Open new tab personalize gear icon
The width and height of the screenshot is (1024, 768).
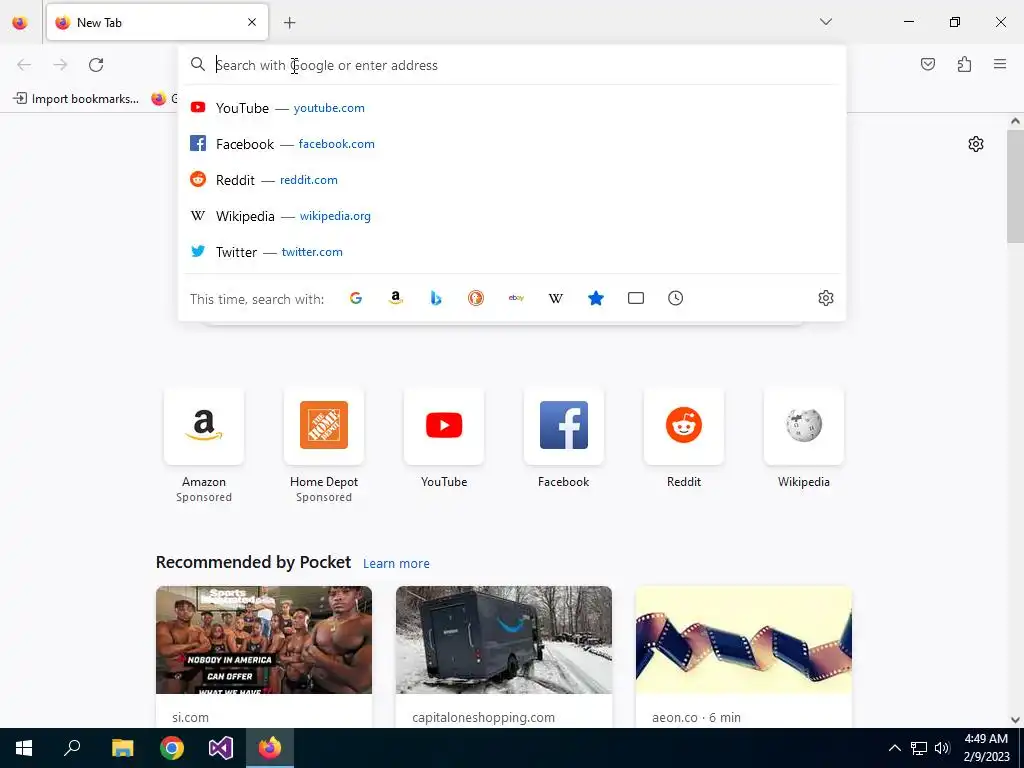(x=976, y=144)
